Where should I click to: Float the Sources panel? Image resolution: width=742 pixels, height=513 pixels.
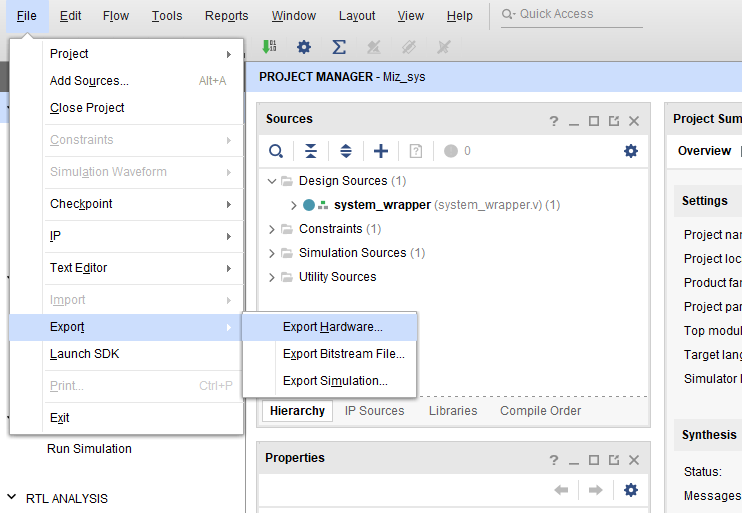614,121
